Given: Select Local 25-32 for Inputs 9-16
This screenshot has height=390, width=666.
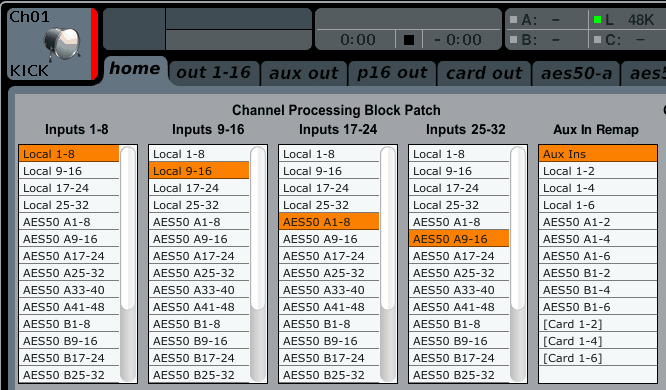Looking at the screenshot, I should (199, 205).
